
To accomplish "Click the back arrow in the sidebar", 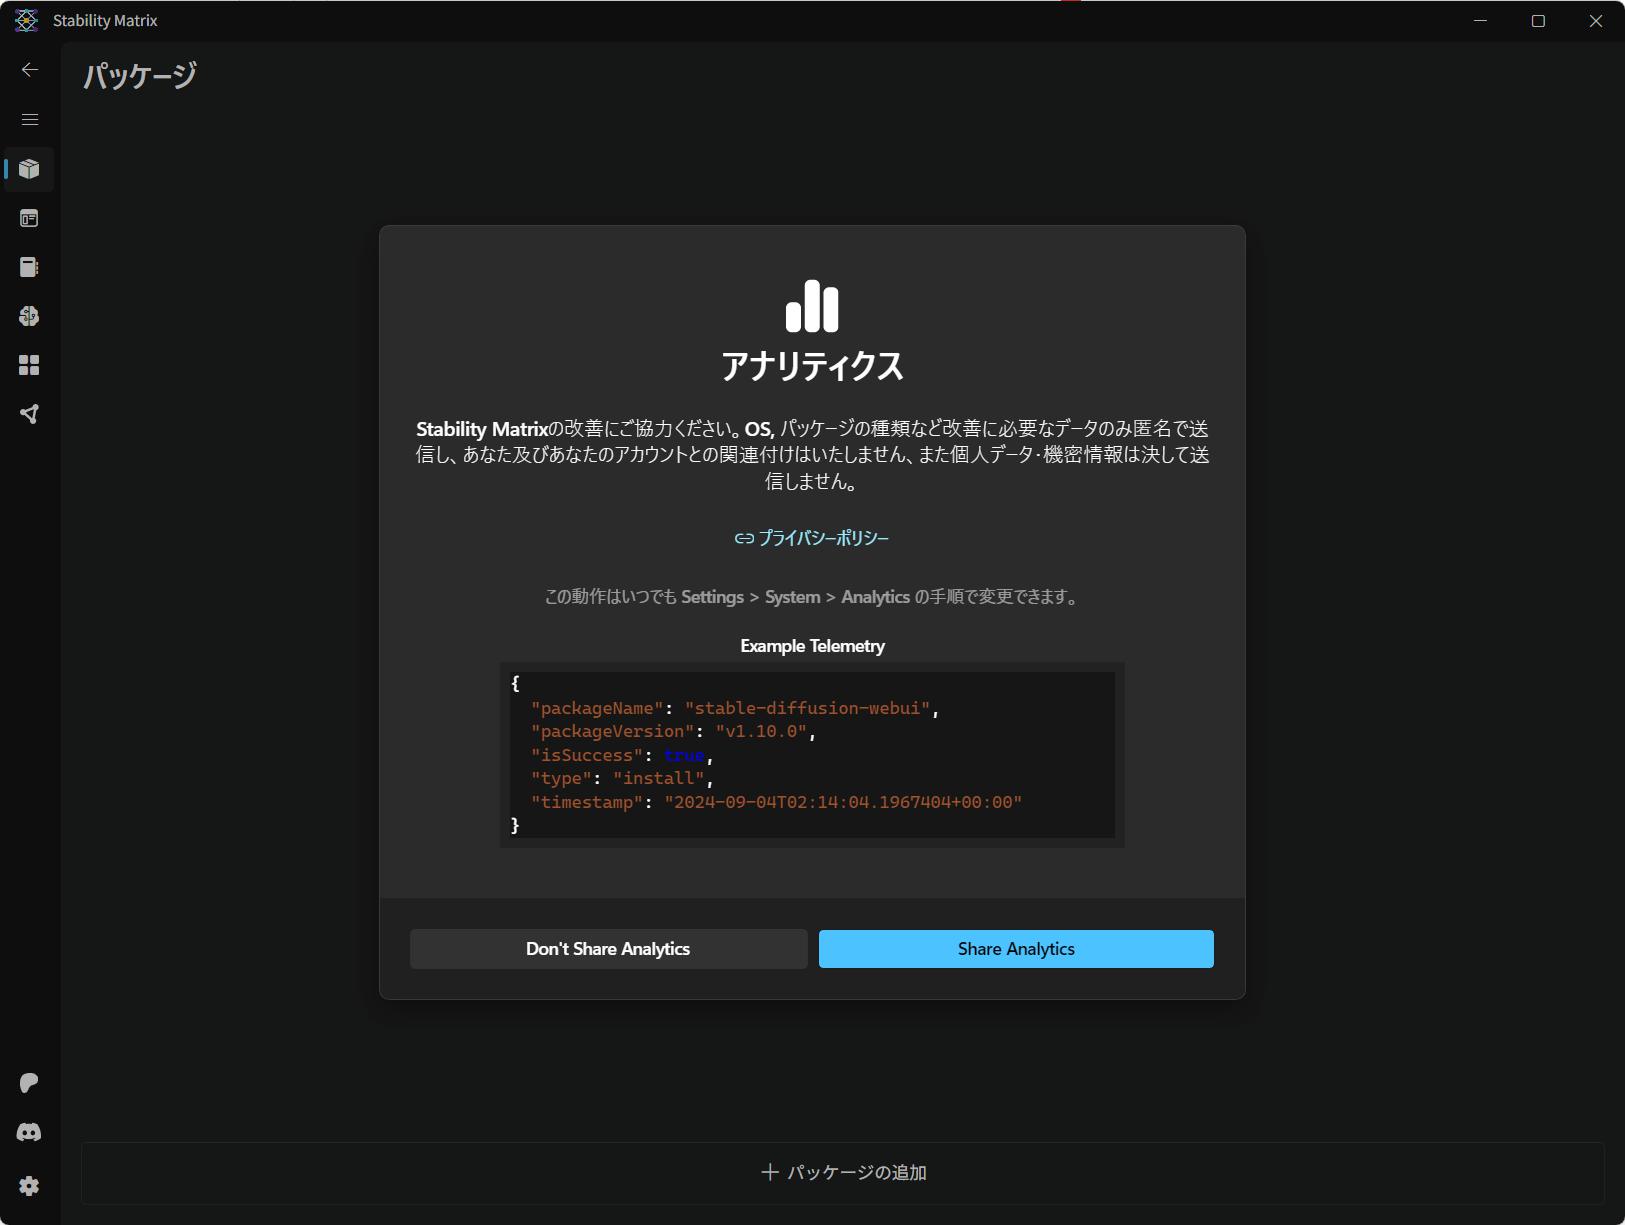I will [30, 70].
